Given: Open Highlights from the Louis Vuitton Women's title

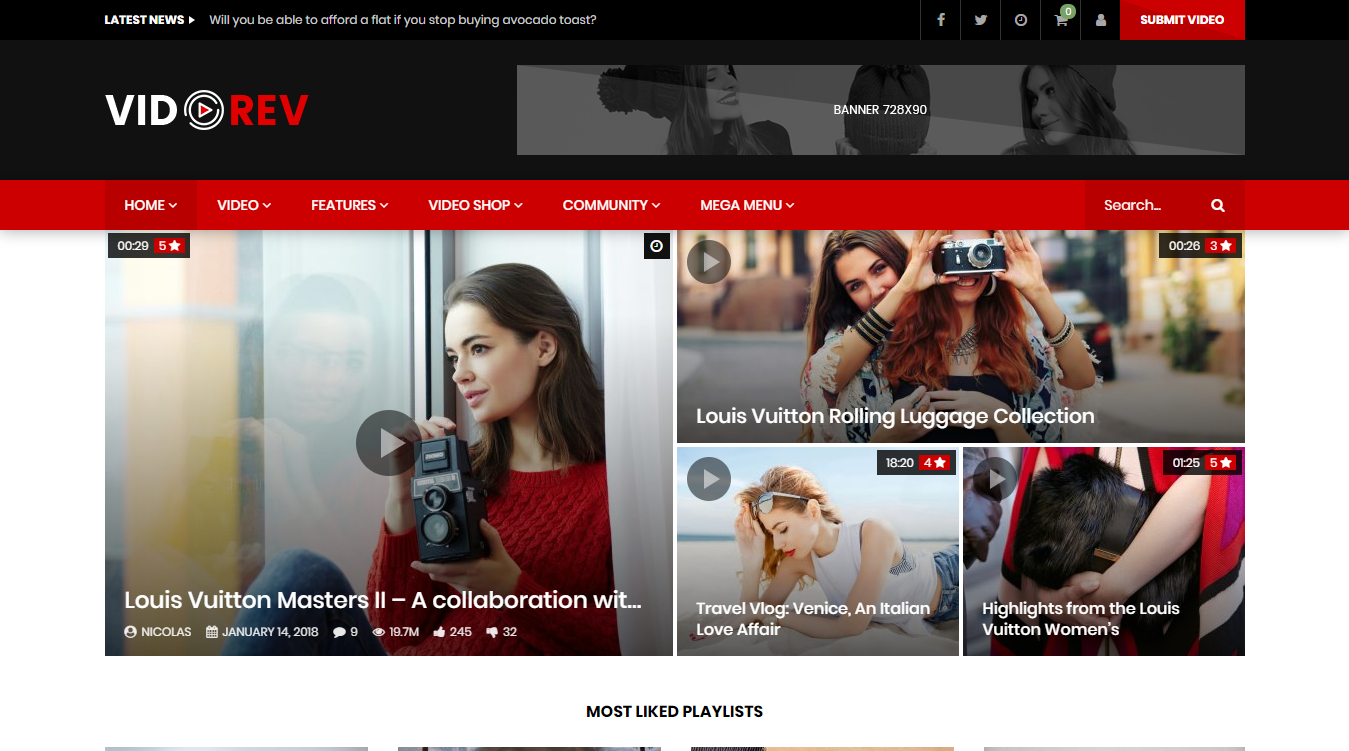Looking at the screenshot, I should tap(1081, 619).
